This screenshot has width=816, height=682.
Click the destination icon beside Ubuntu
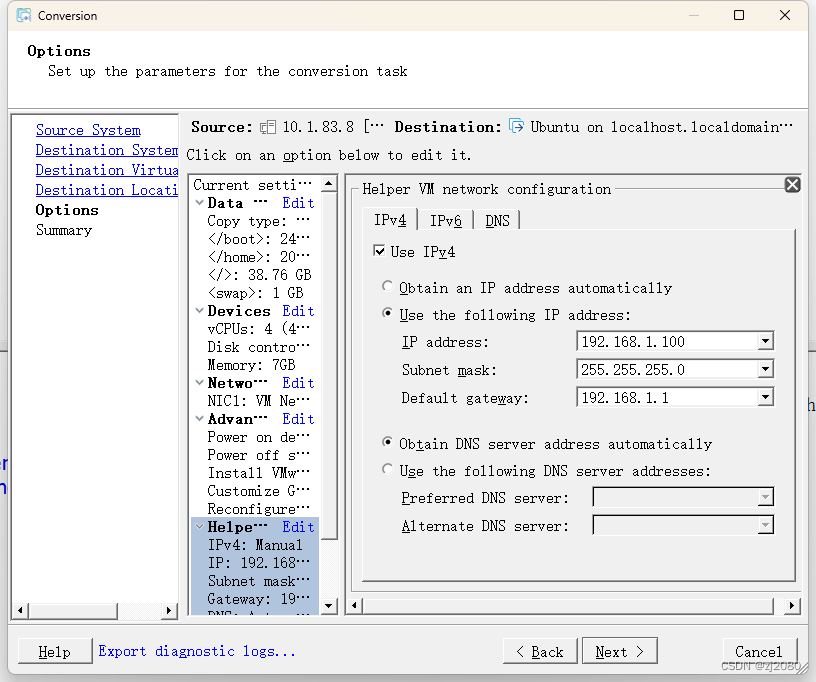[x=516, y=126]
